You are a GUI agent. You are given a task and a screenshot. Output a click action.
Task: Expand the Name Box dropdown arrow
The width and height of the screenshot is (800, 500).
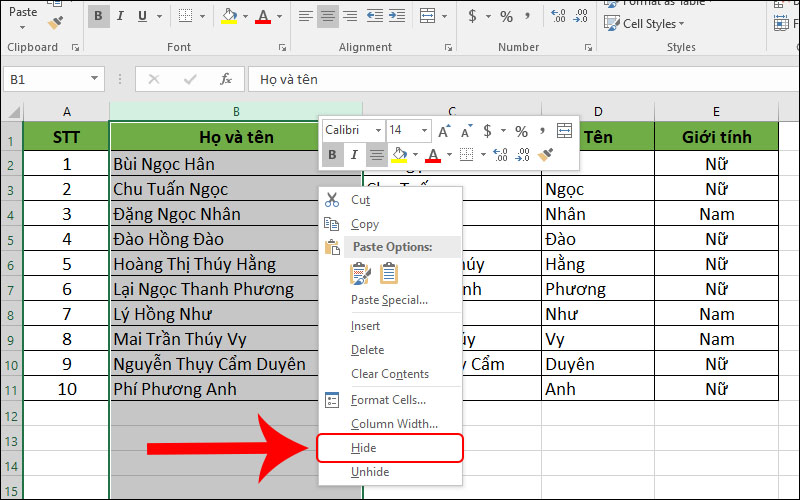(94, 79)
